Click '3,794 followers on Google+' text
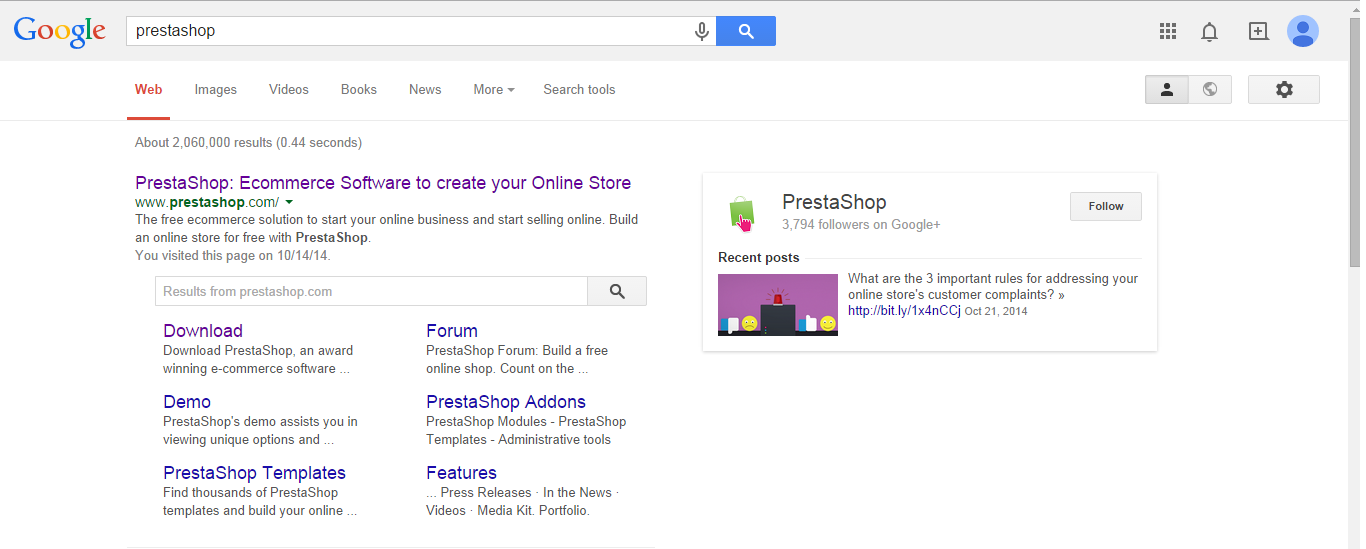This screenshot has height=549, width=1366. [x=861, y=225]
